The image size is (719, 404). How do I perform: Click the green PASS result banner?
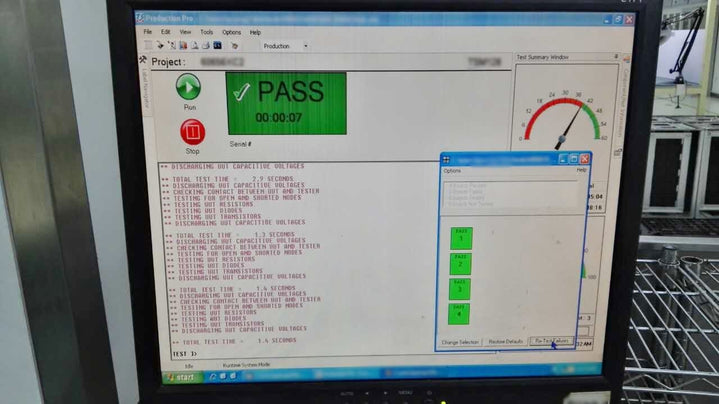286,104
